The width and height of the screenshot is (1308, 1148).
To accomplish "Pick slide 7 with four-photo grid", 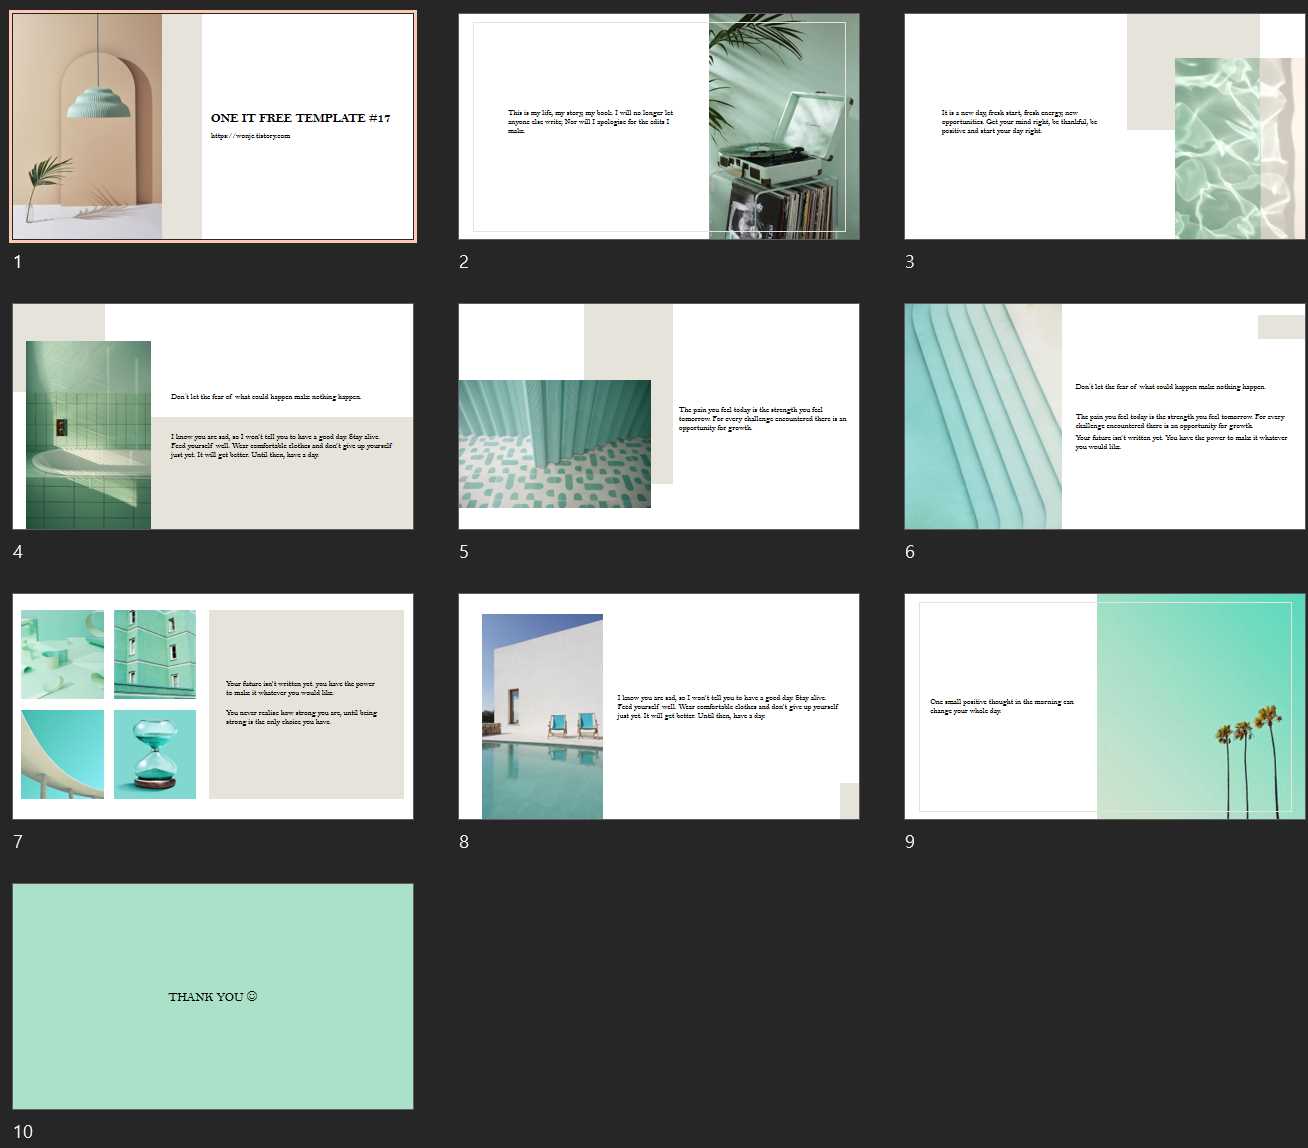I will click(x=213, y=707).
